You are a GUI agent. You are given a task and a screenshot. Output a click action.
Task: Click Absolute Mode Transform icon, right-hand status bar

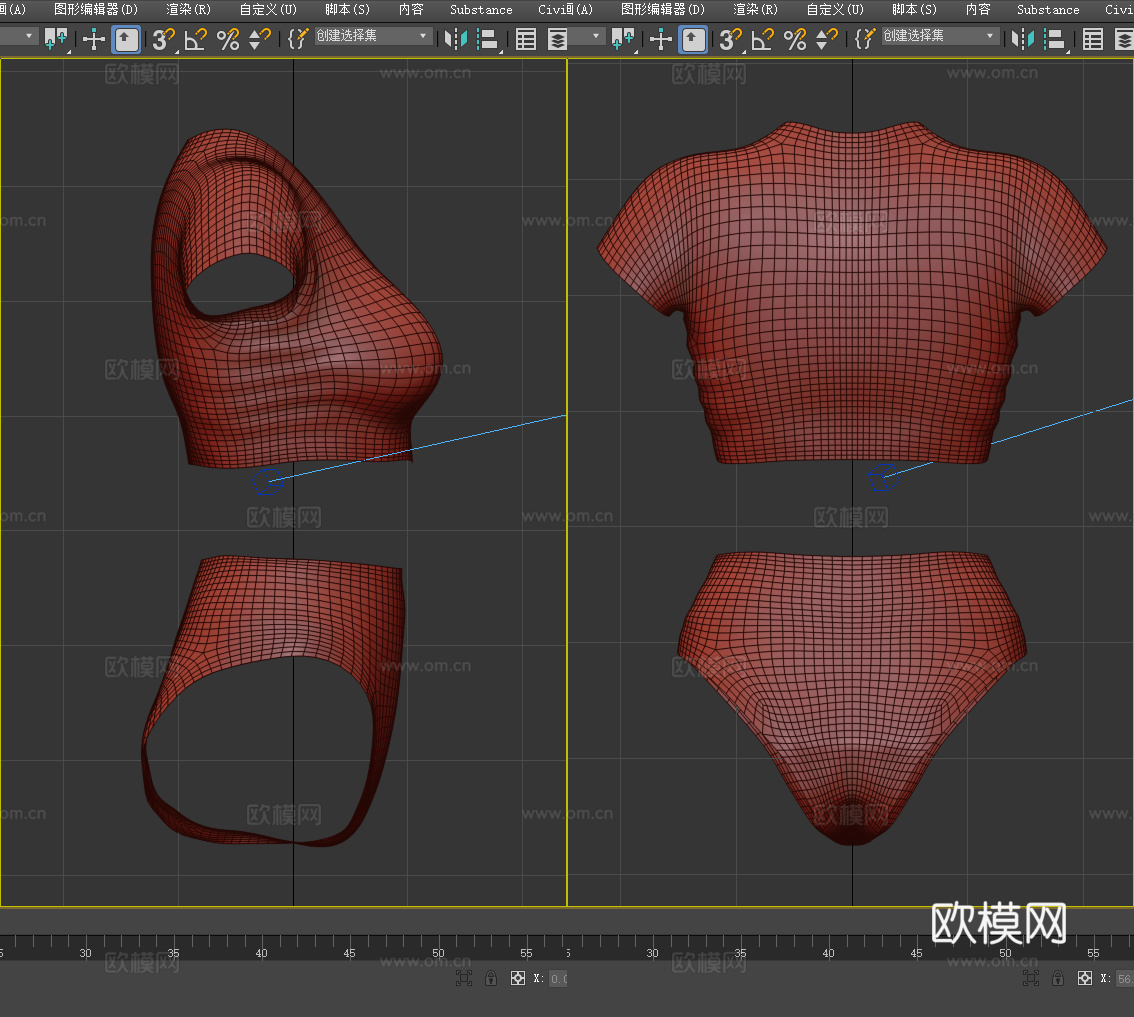tap(1085, 979)
